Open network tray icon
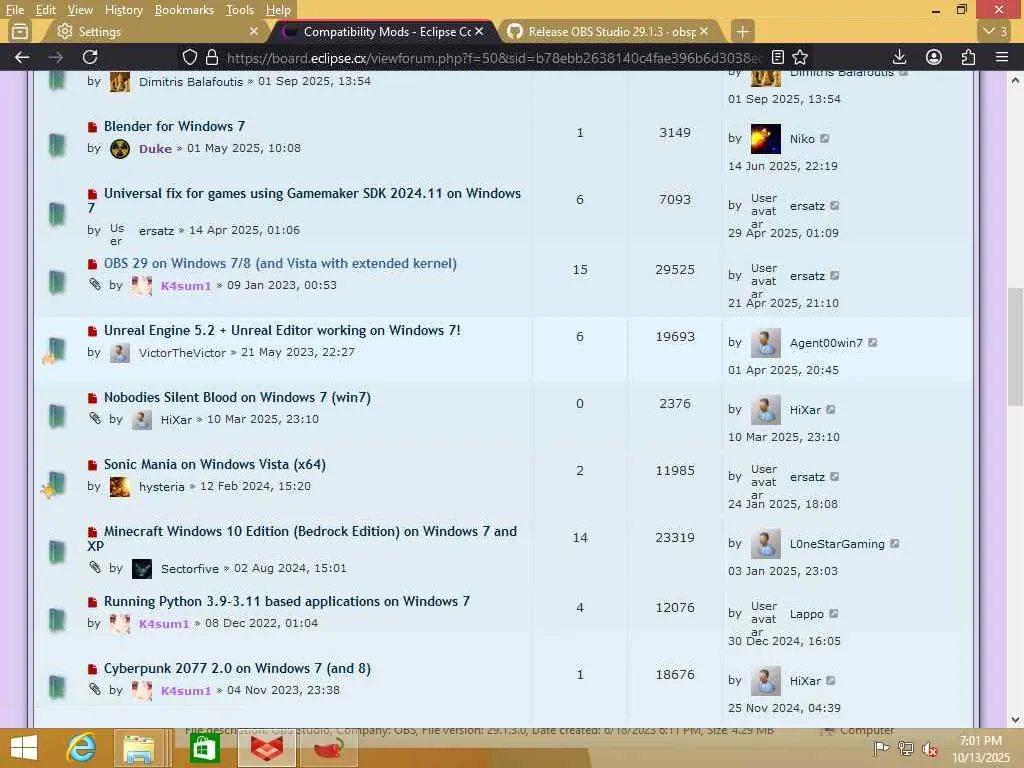 pos(906,749)
